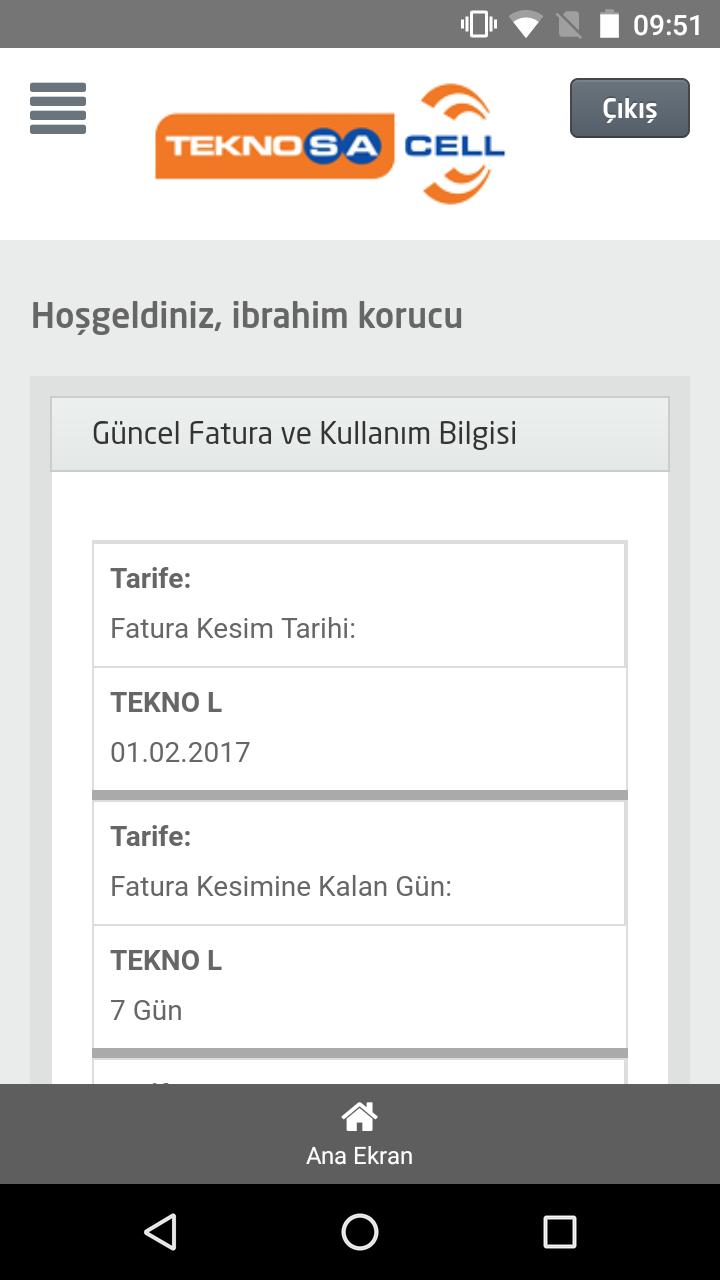The width and height of the screenshot is (720, 1280).
Task: Click the Hoşgeldiniz ibrahim korucu heading
Action: pos(247,315)
